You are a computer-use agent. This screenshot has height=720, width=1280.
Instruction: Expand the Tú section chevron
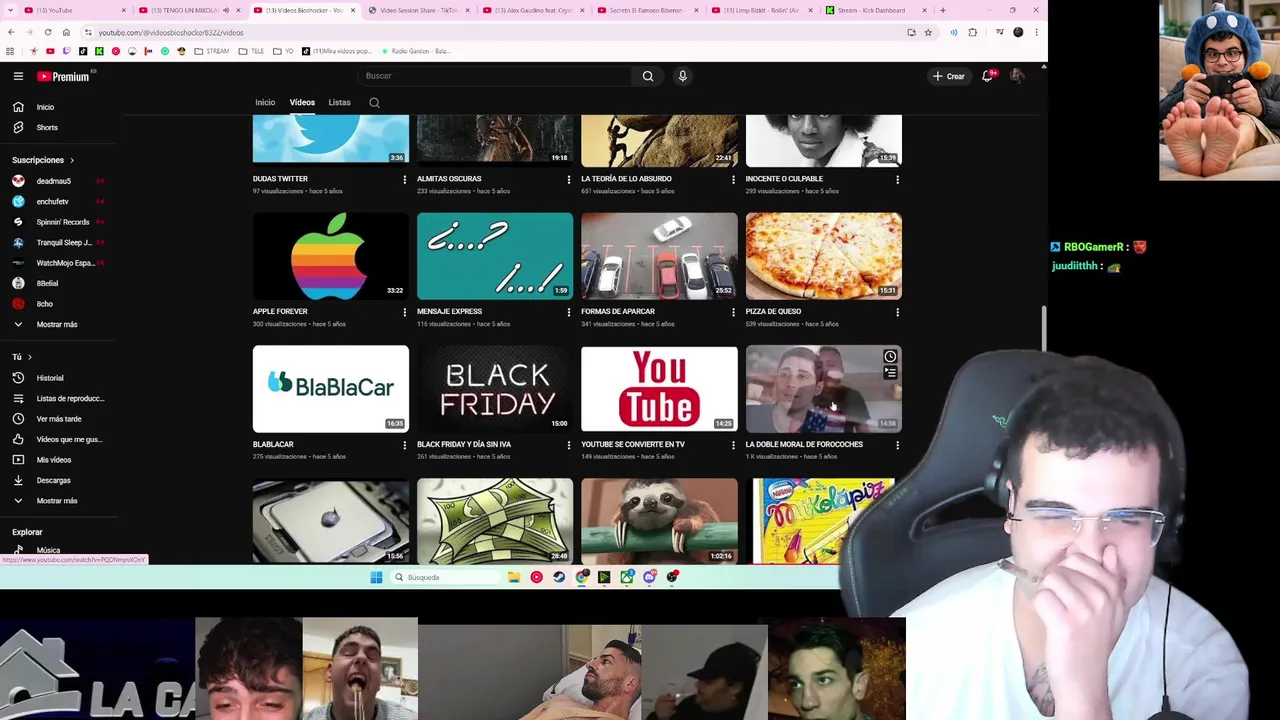[x=29, y=357]
